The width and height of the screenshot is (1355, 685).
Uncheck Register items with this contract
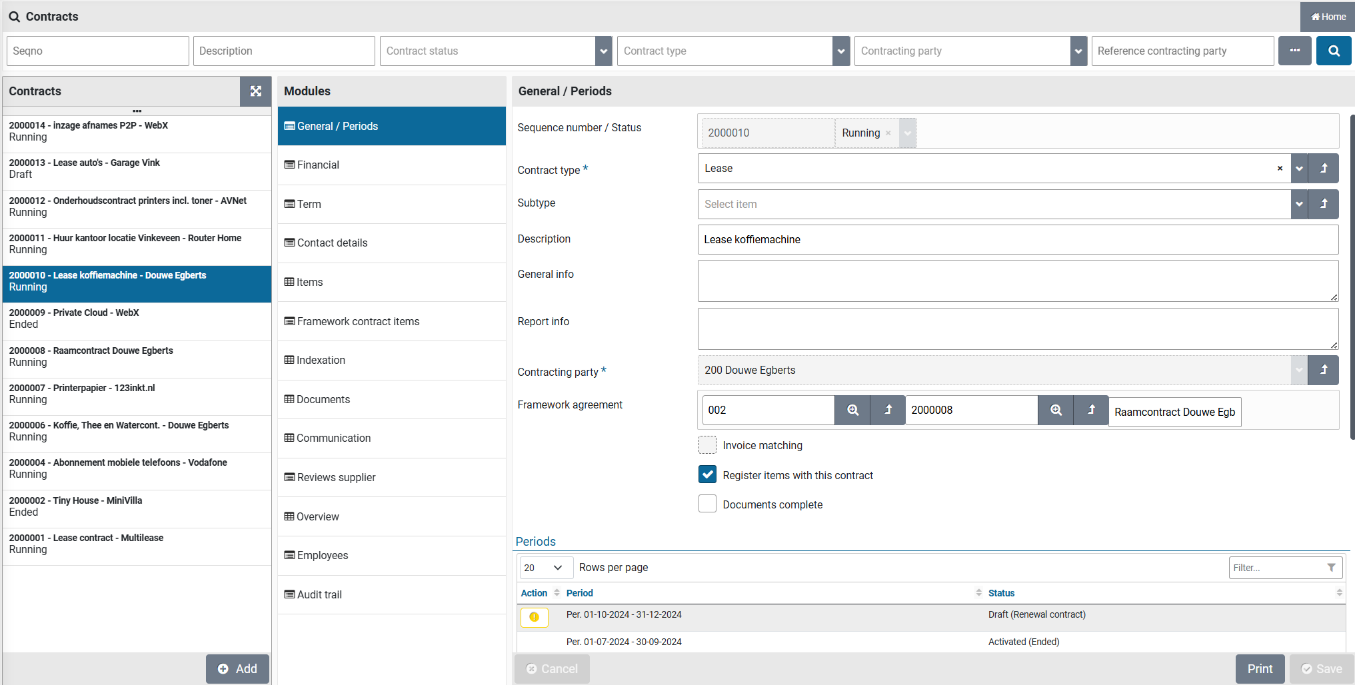(707, 475)
